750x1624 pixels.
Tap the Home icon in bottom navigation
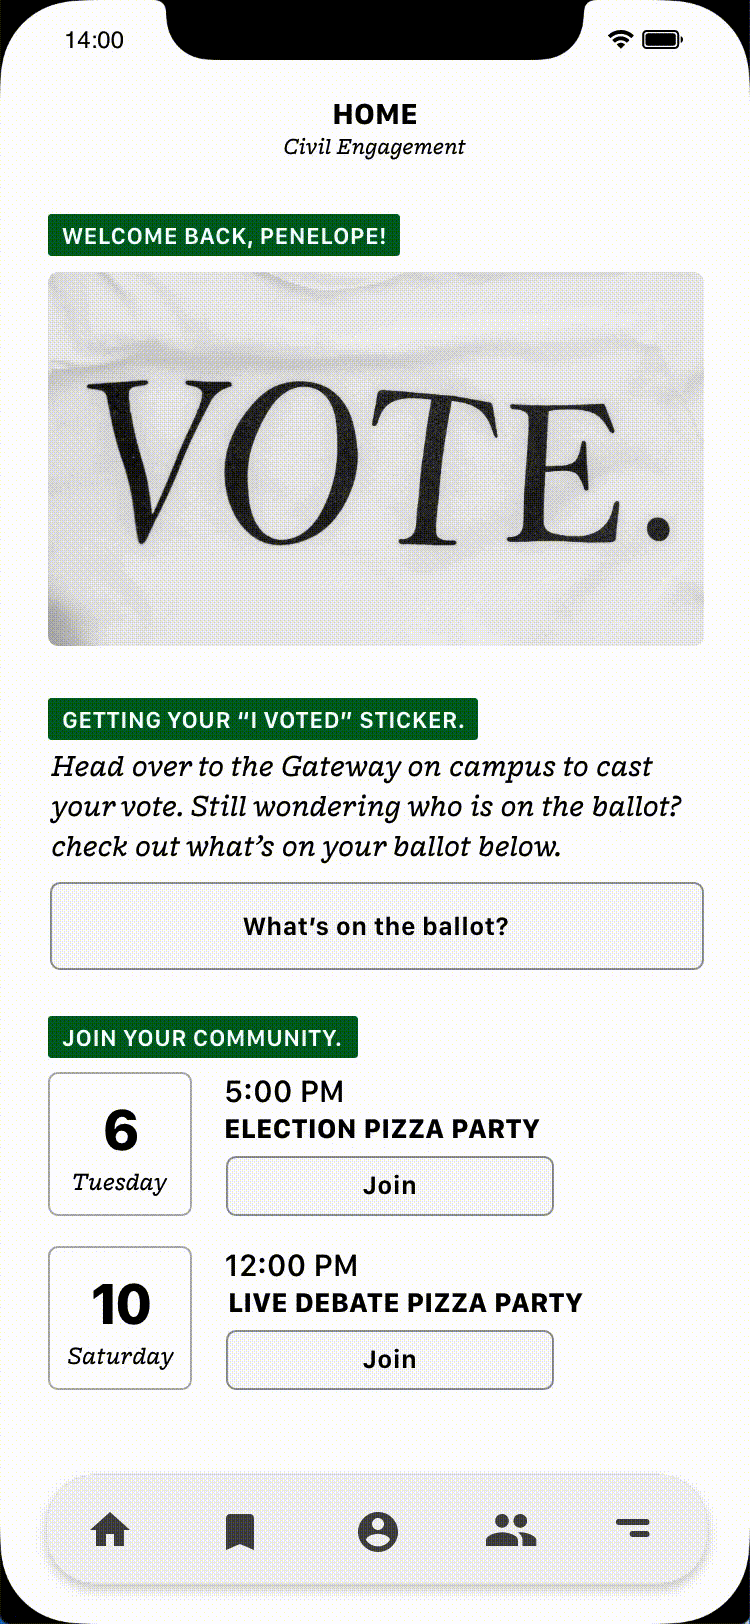tap(110, 1530)
